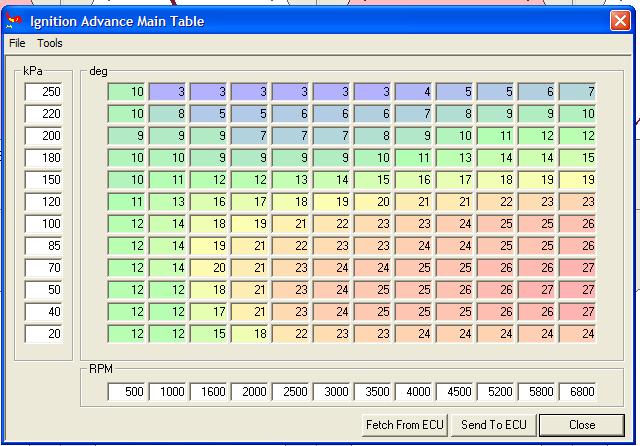Select the deg cell at 50 kPa, 4500 RPM
The width and height of the screenshot is (640, 446).
pos(454,290)
